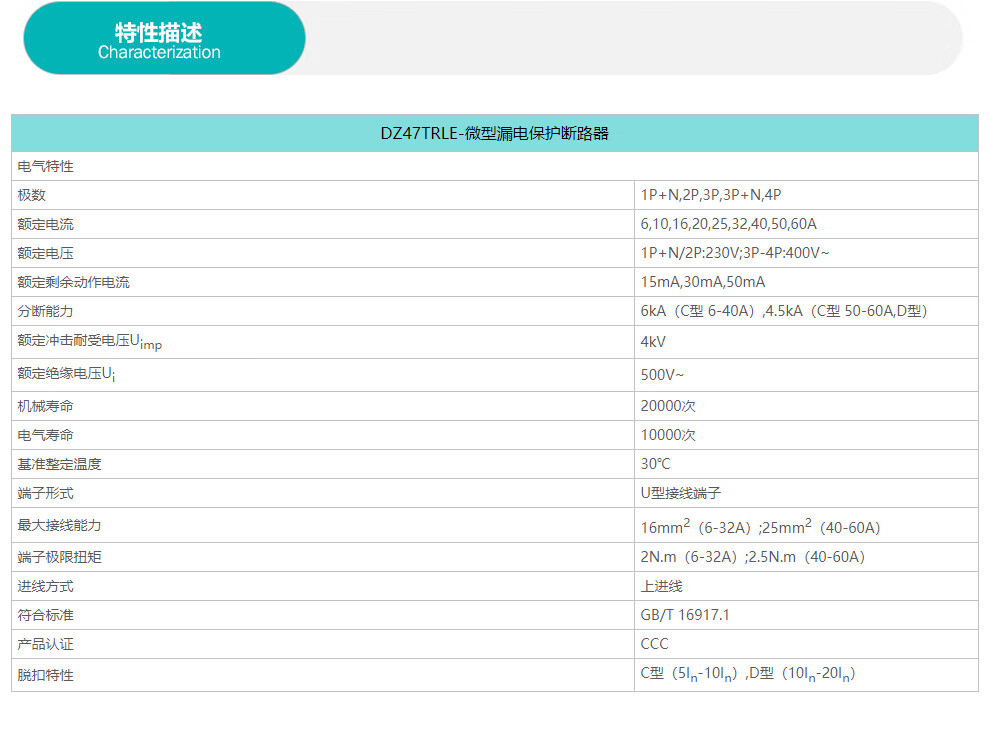Click the 额定绝缘电压 Ui label
This screenshot has width=990, height=731.
coord(74,375)
